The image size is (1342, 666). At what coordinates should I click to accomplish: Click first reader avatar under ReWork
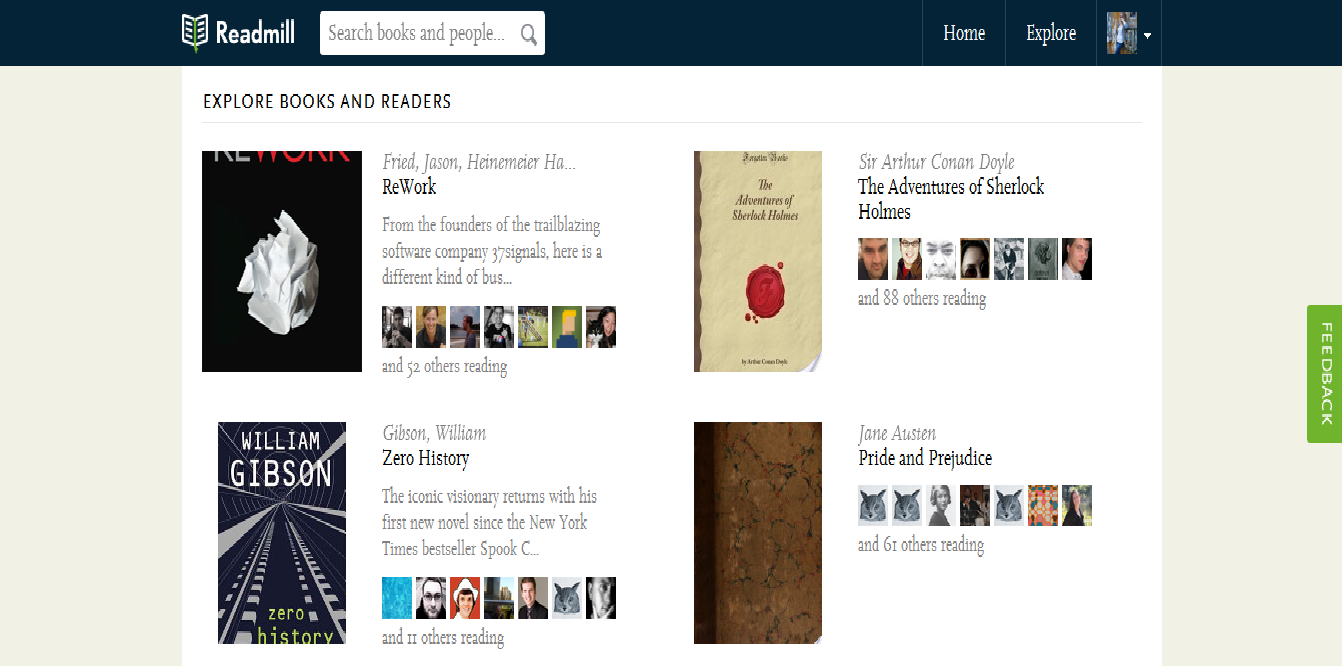397,327
